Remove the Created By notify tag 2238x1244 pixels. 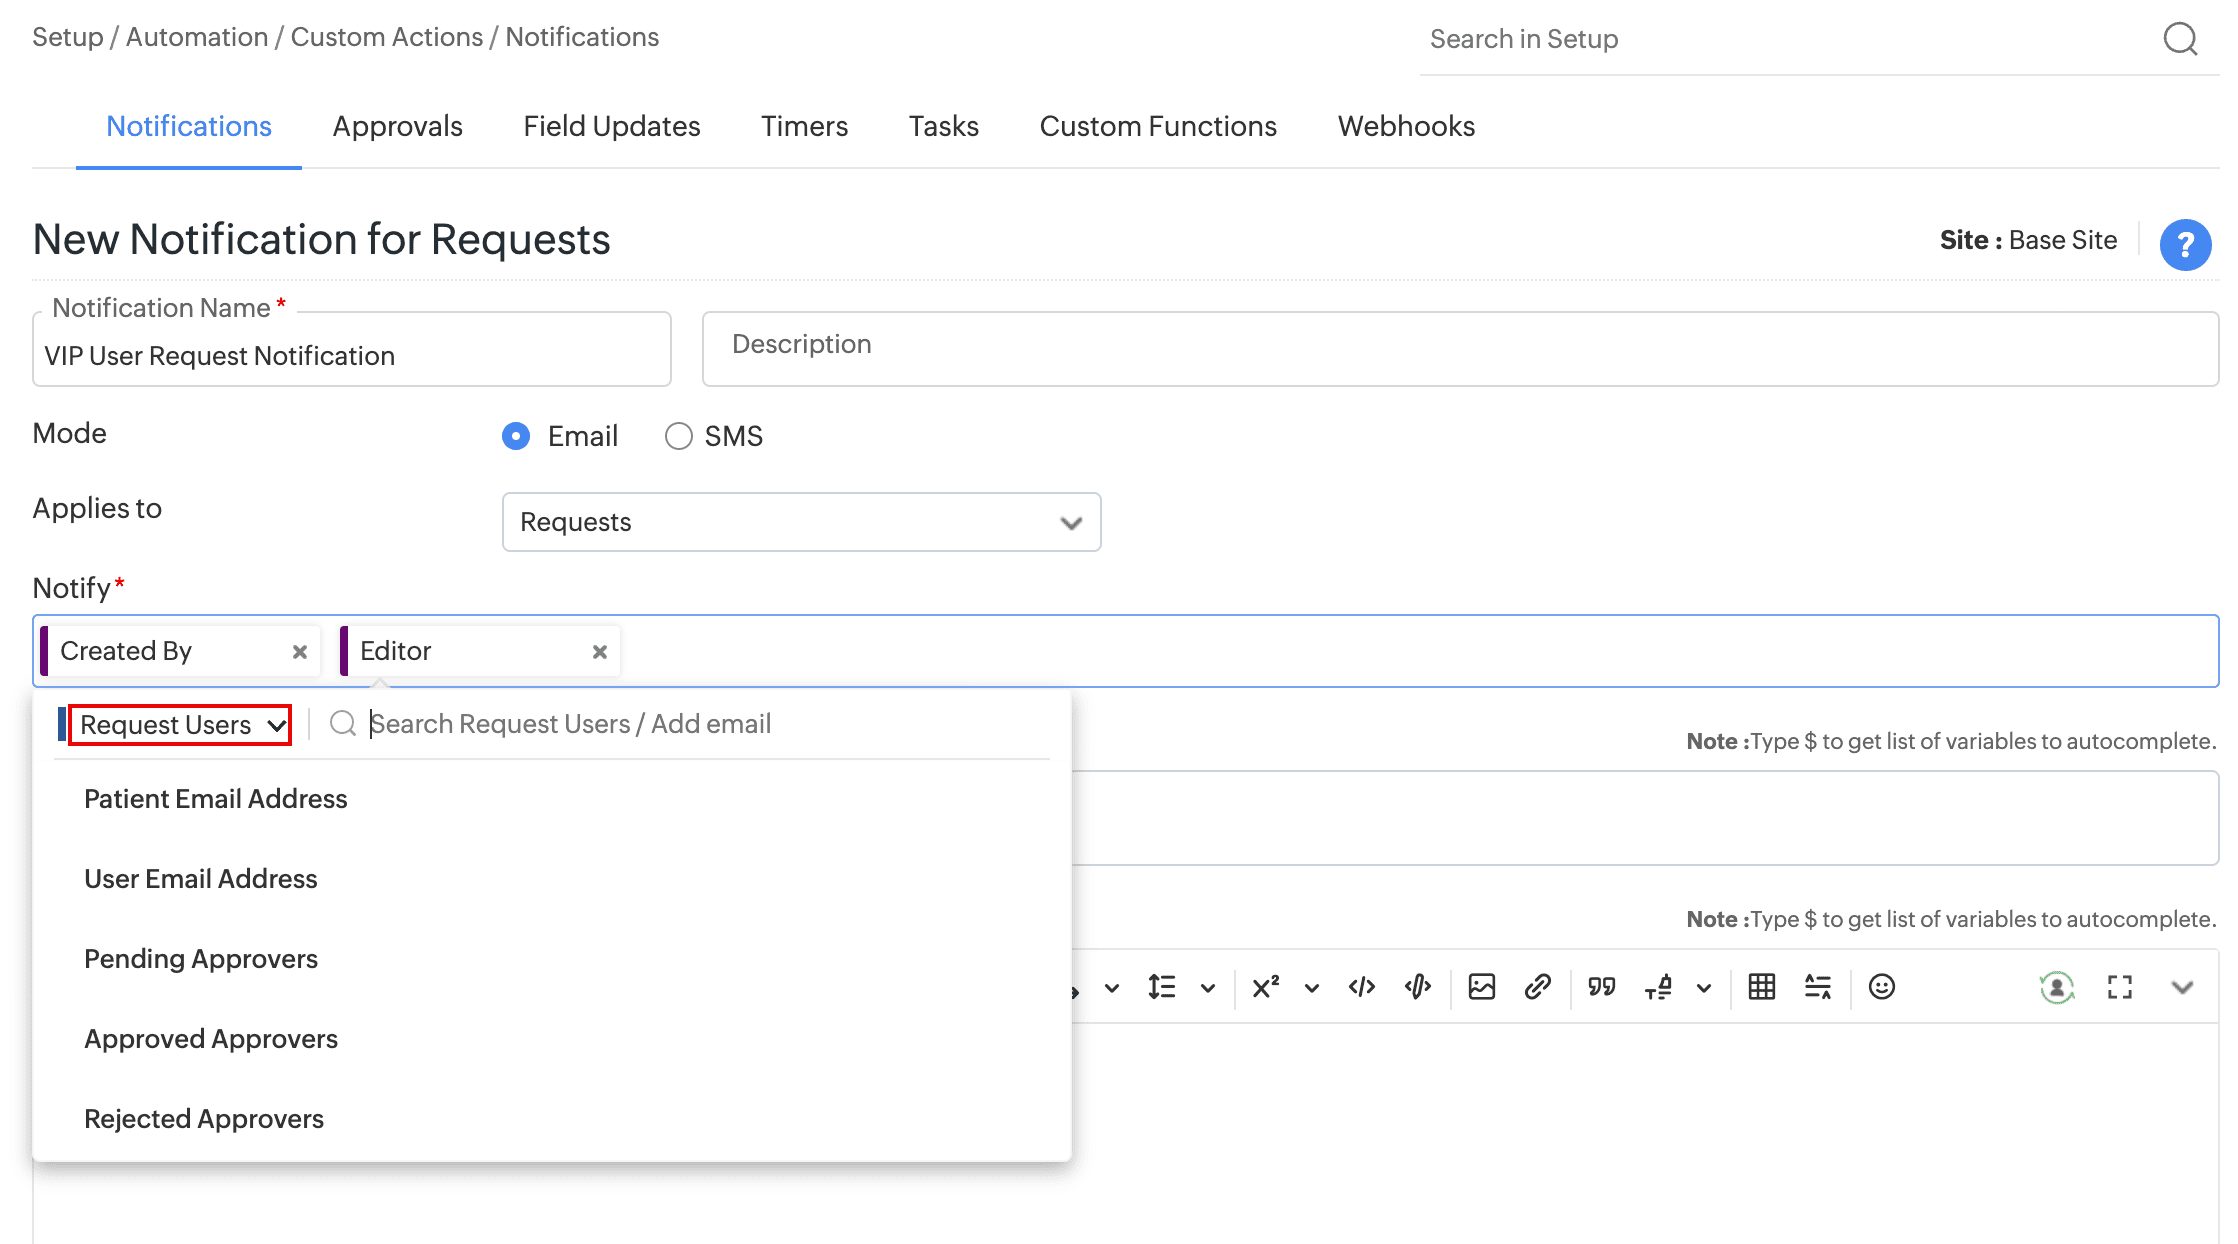click(299, 652)
